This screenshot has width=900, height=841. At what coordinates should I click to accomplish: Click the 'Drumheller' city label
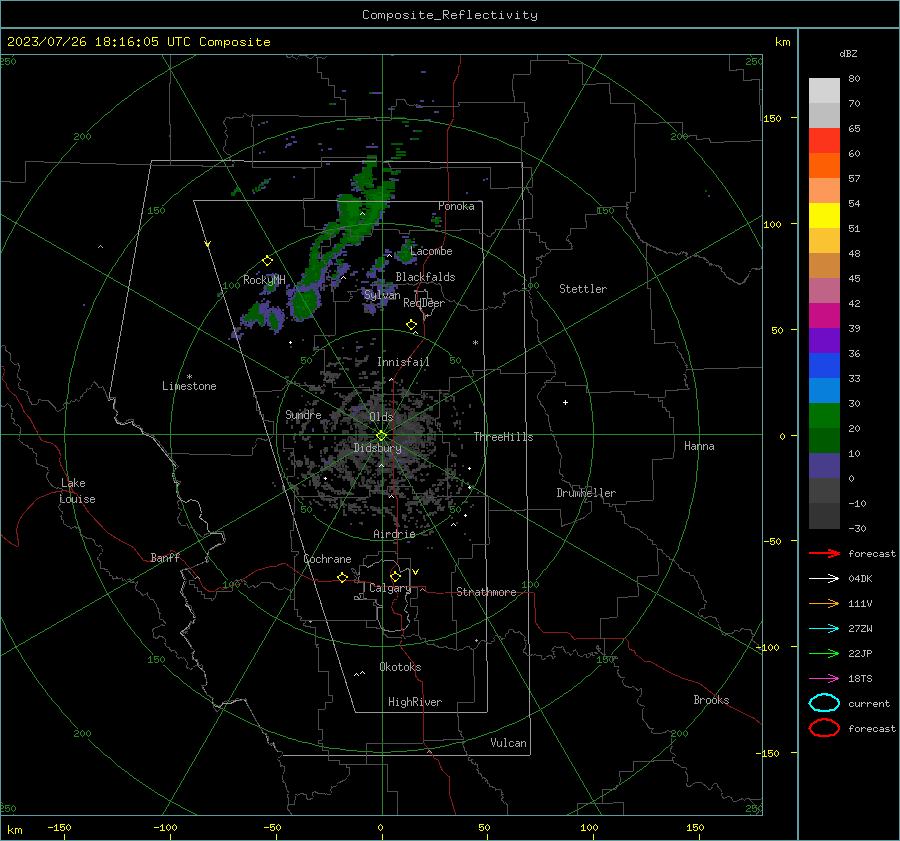(x=586, y=493)
